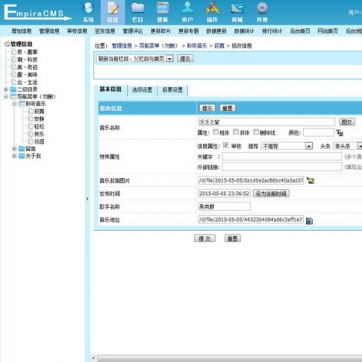Click the 设为当前时间 button
This screenshot has height=362, width=362.
point(271,194)
